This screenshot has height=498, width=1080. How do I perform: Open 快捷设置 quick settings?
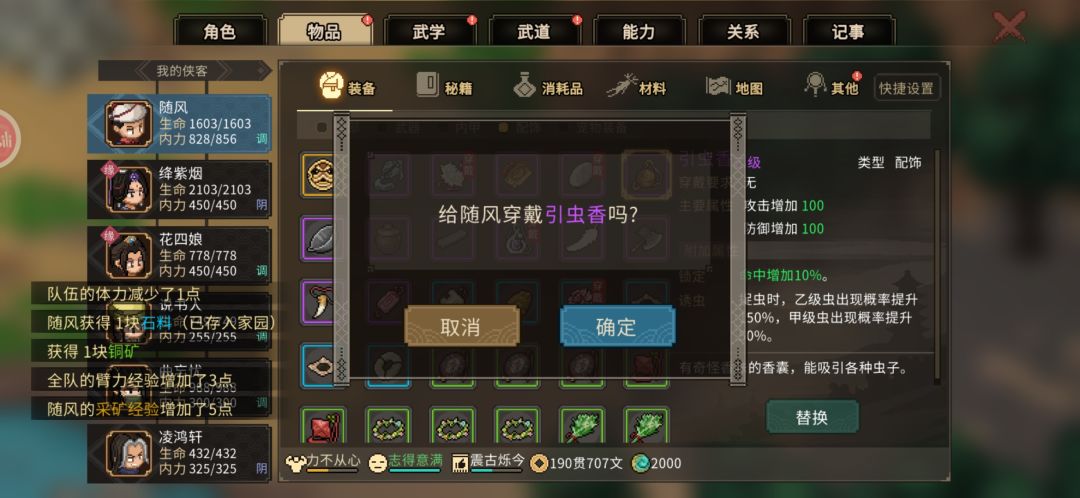pyautogui.click(x=906, y=88)
